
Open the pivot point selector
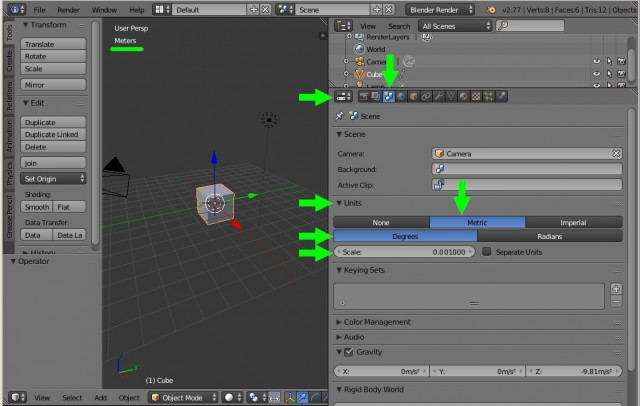click(258, 397)
